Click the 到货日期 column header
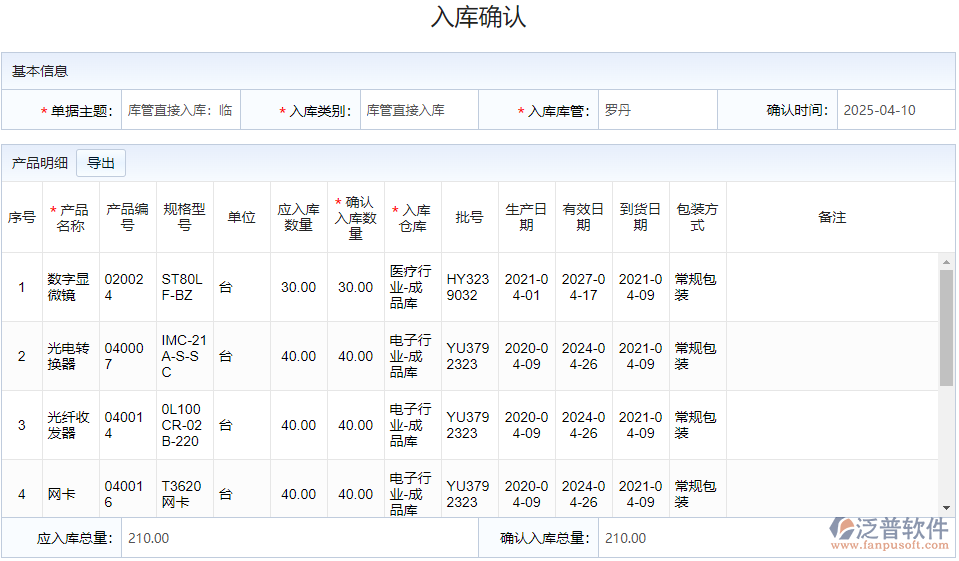 [x=640, y=217]
